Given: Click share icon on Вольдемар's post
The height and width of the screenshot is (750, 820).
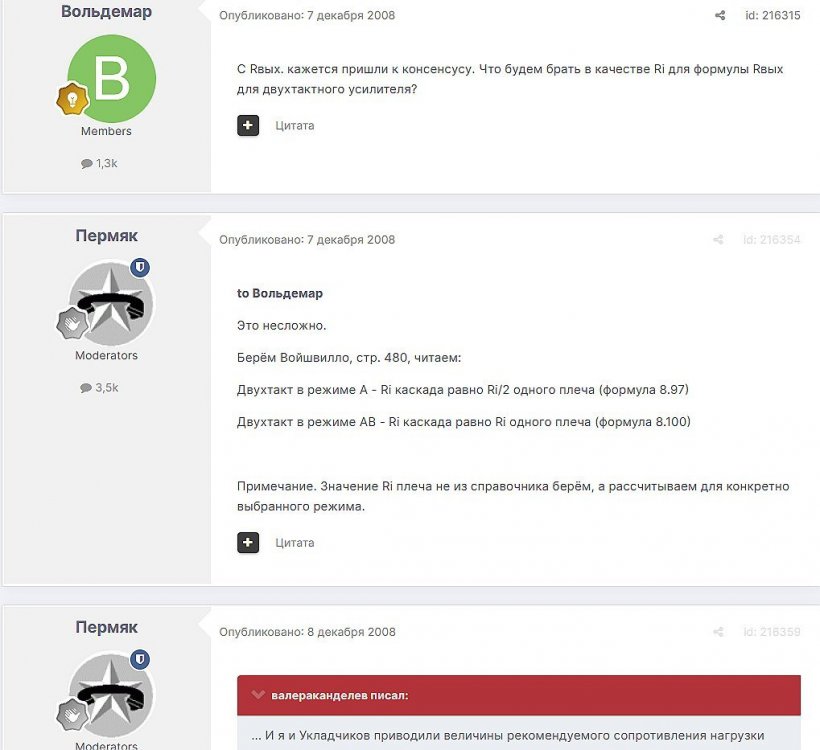Looking at the screenshot, I should 720,15.
